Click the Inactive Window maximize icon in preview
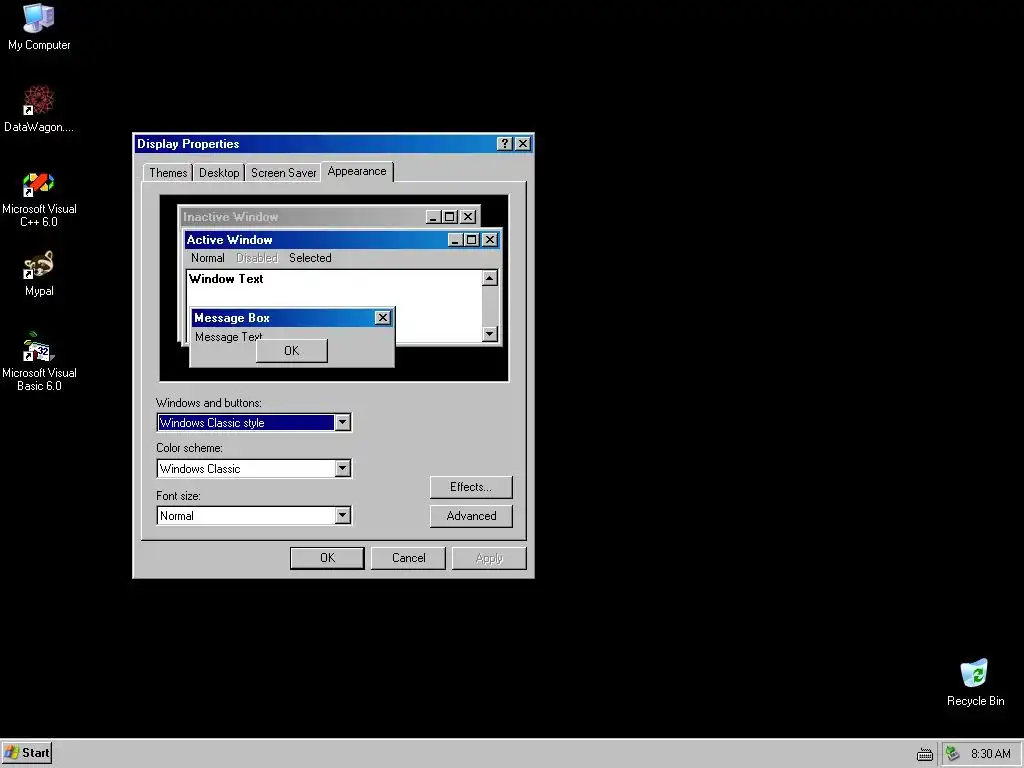The width and height of the screenshot is (1024, 768). click(x=449, y=216)
